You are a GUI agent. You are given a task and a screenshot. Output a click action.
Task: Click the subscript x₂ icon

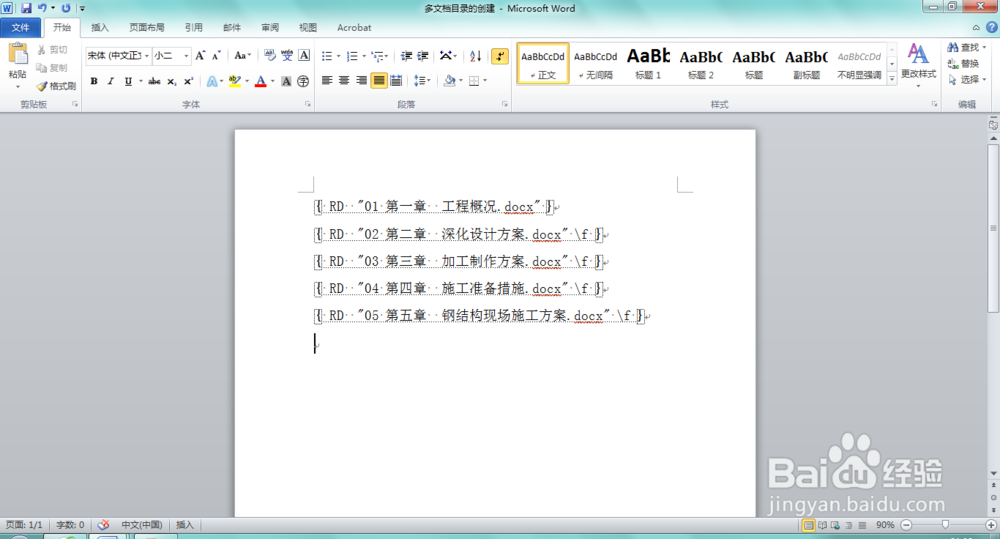point(172,82)
